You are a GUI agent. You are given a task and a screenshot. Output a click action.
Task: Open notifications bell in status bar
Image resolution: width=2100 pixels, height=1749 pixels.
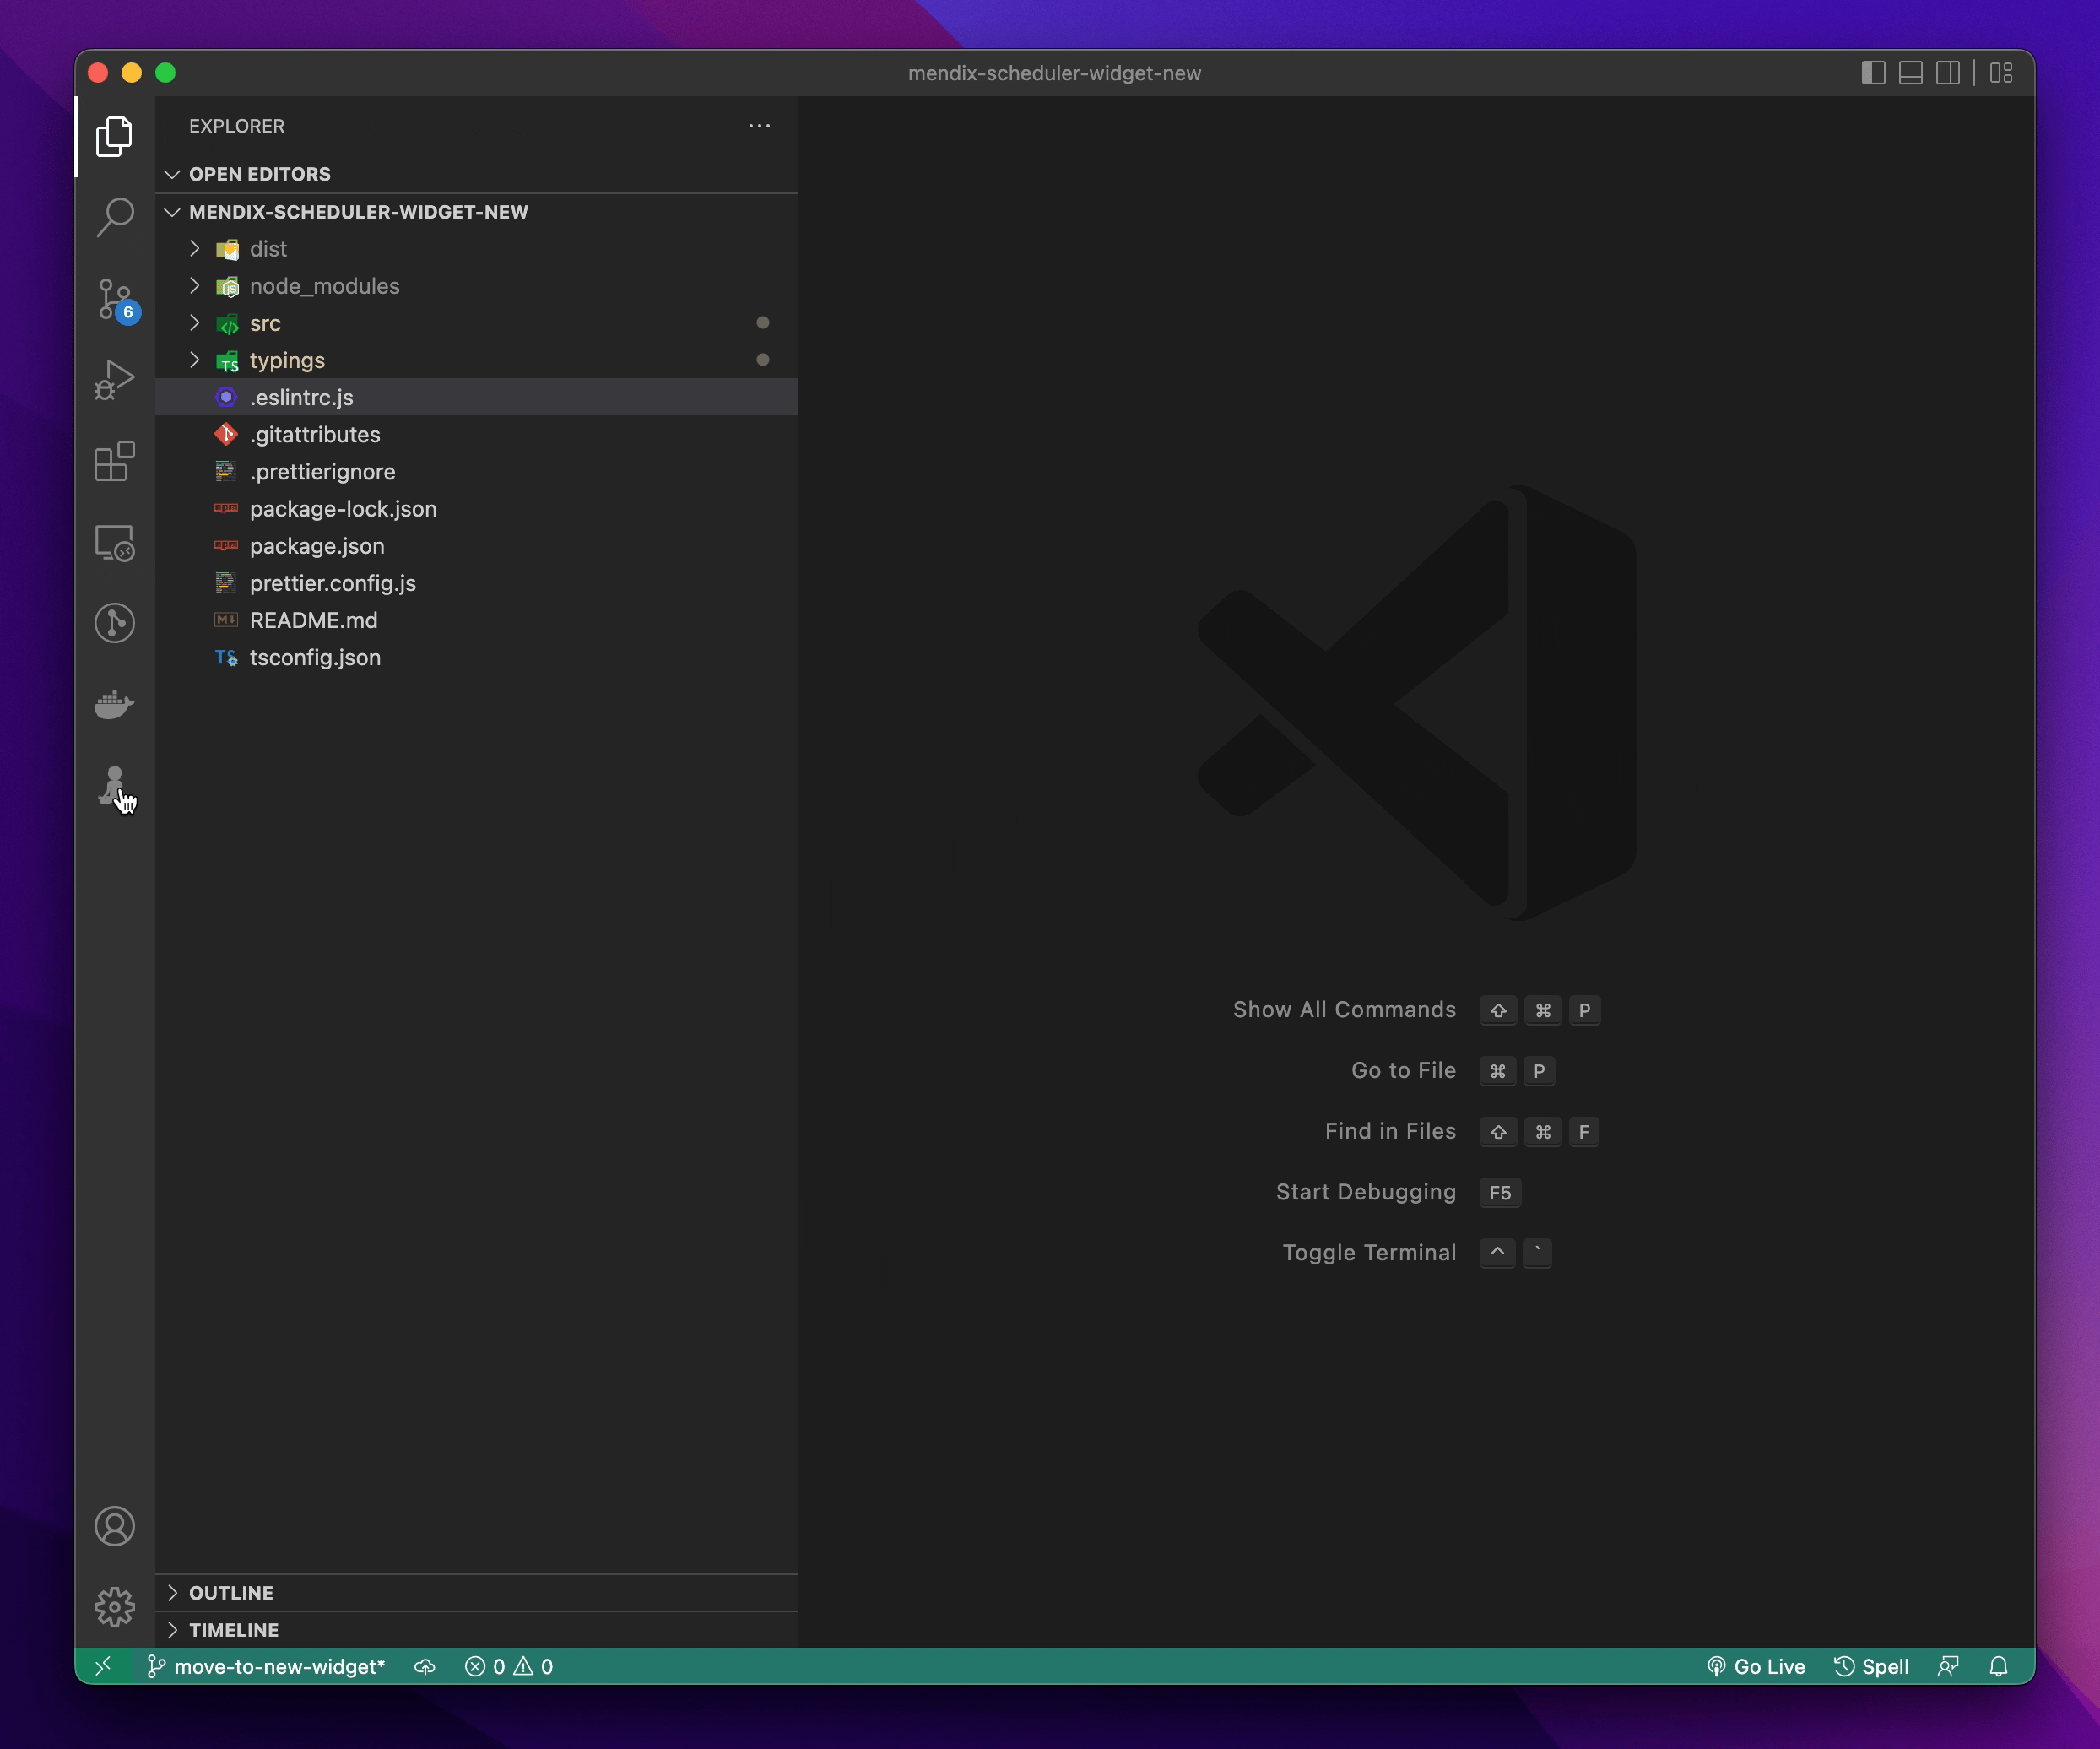click(1998, 1666)
